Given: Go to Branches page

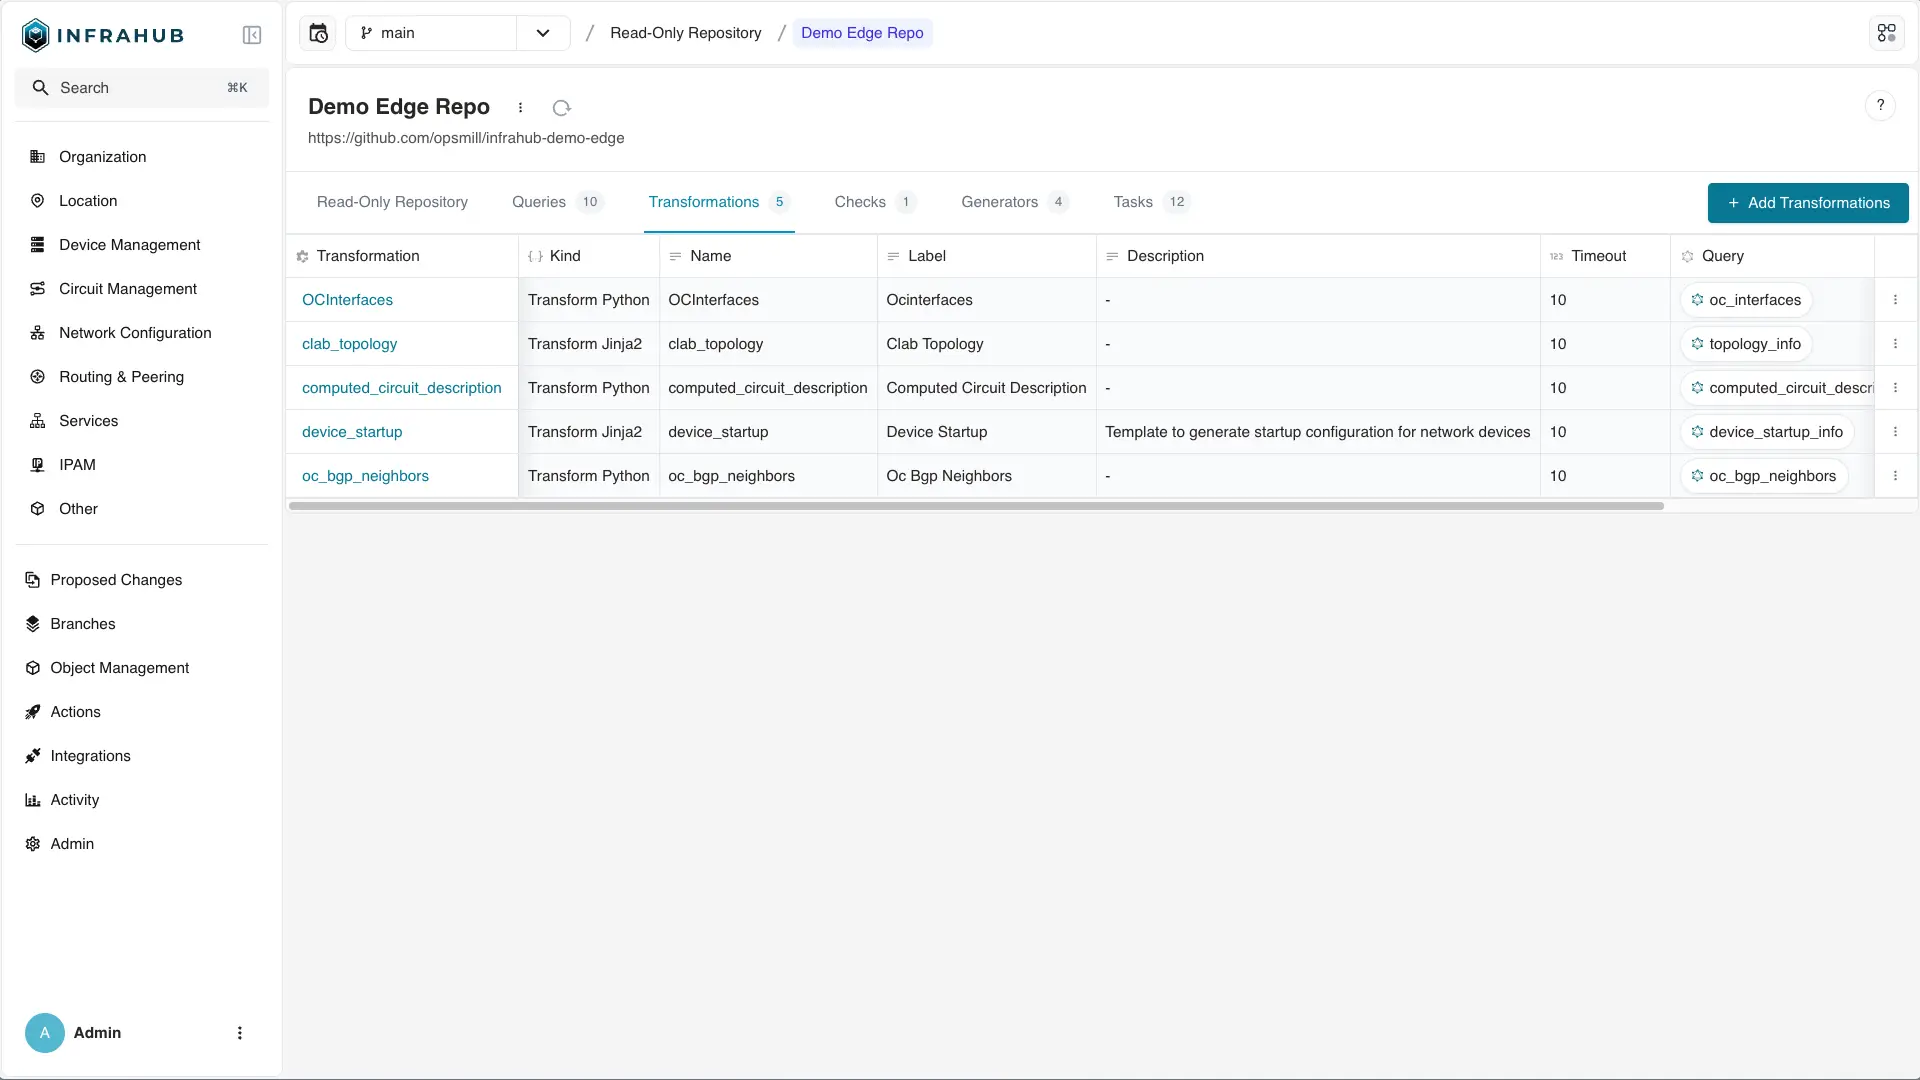Looking at the screenshot, I should pos(142,624).
